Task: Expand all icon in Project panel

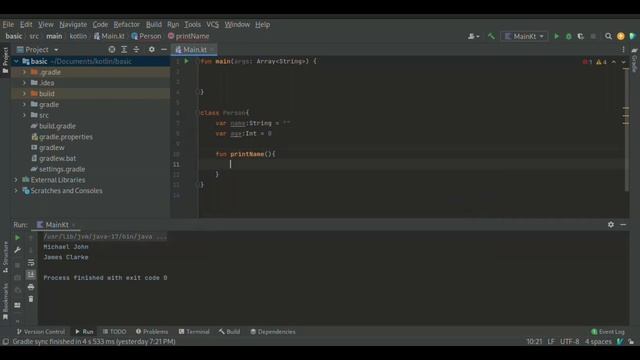Action: pos(124,49)
